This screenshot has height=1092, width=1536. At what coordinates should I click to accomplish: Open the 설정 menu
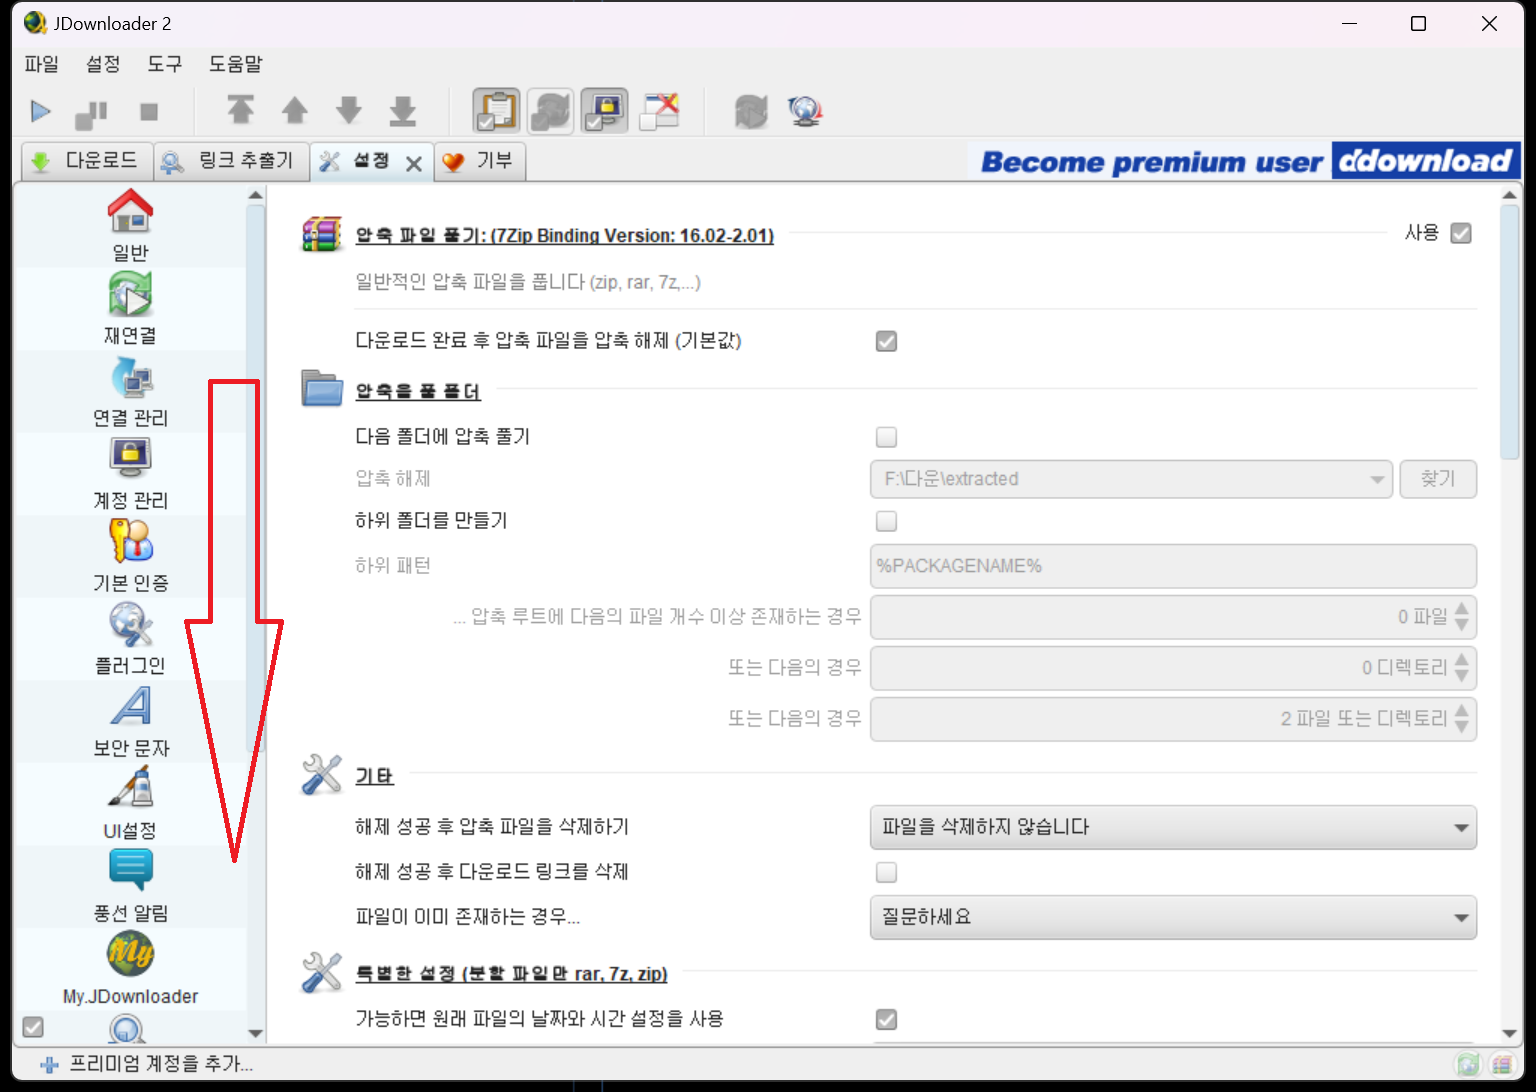[x=103, y=64]
